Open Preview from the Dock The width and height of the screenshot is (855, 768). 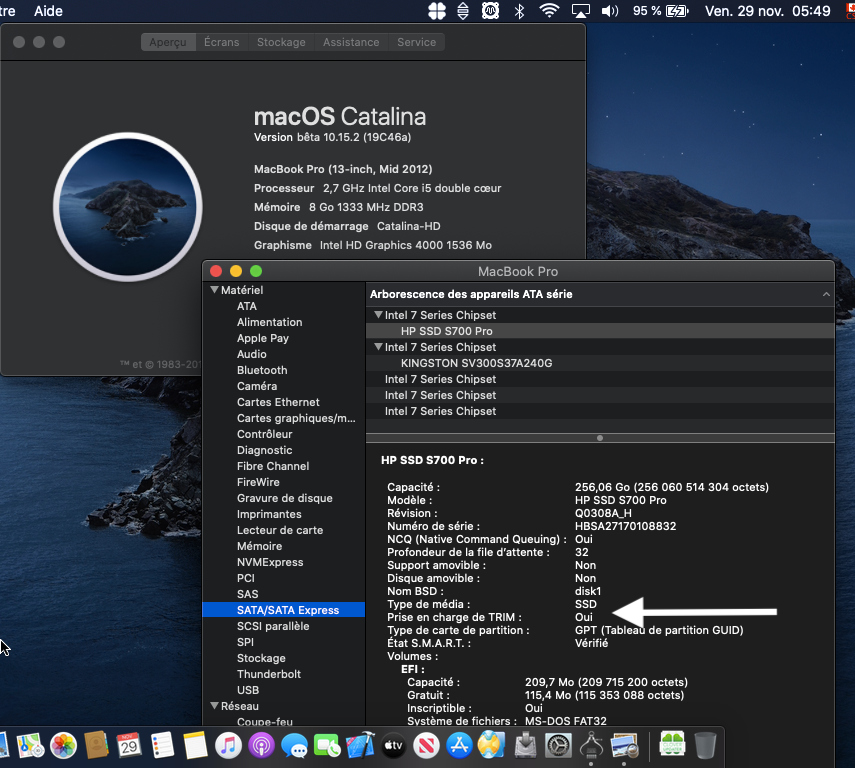624,745
